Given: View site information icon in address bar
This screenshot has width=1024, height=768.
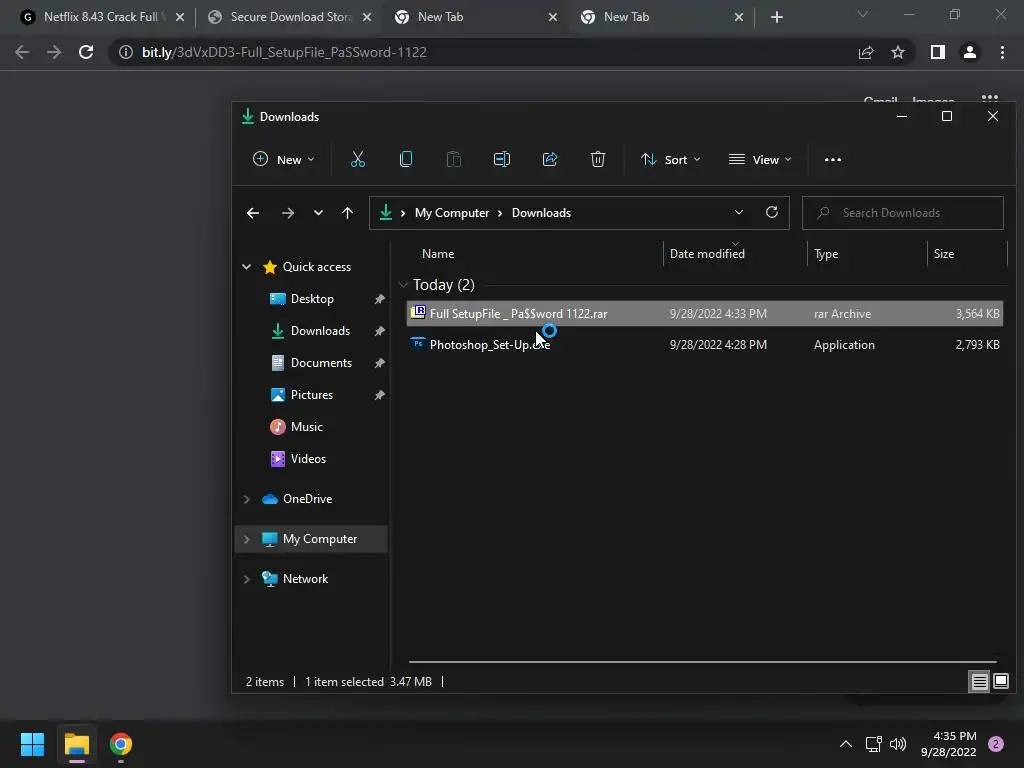Looking at the screenshot, I should coord(125,52).
